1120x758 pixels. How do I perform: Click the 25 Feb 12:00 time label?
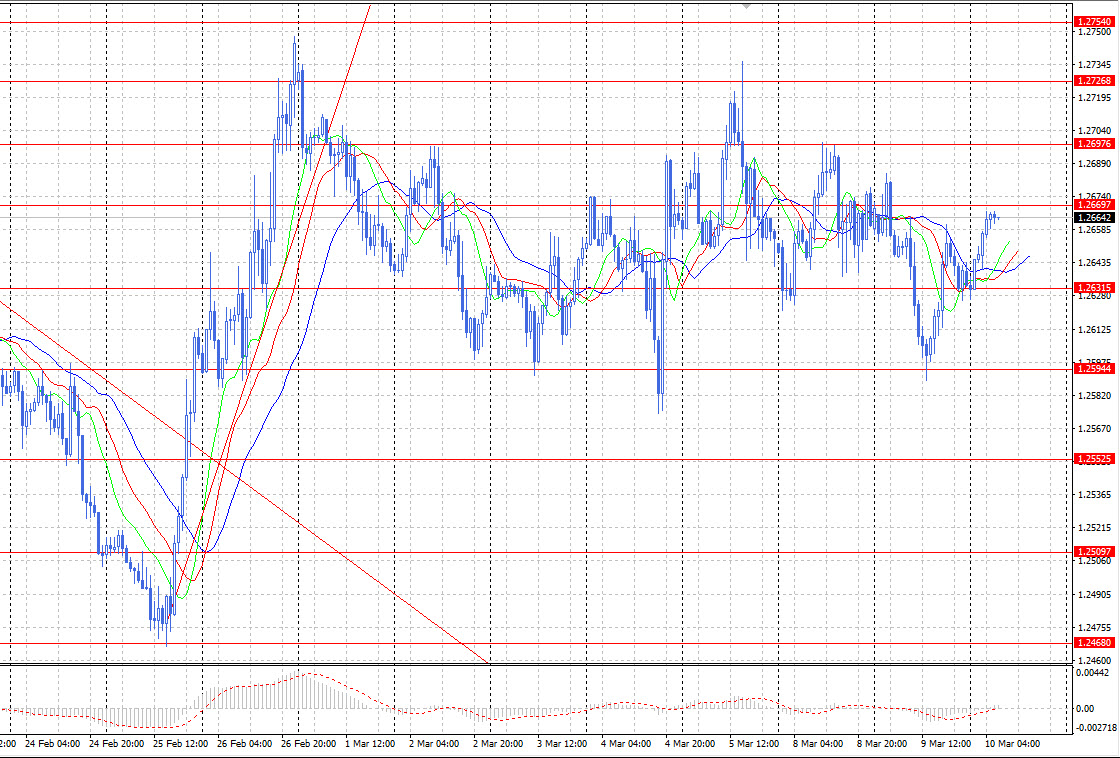coord(180,744)
